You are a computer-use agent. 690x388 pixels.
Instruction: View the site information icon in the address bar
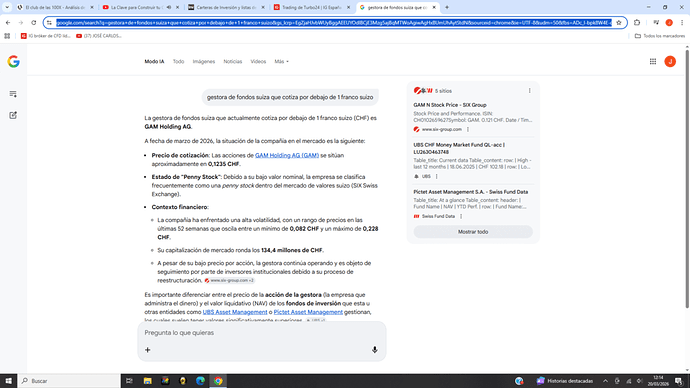coord(49,22)
